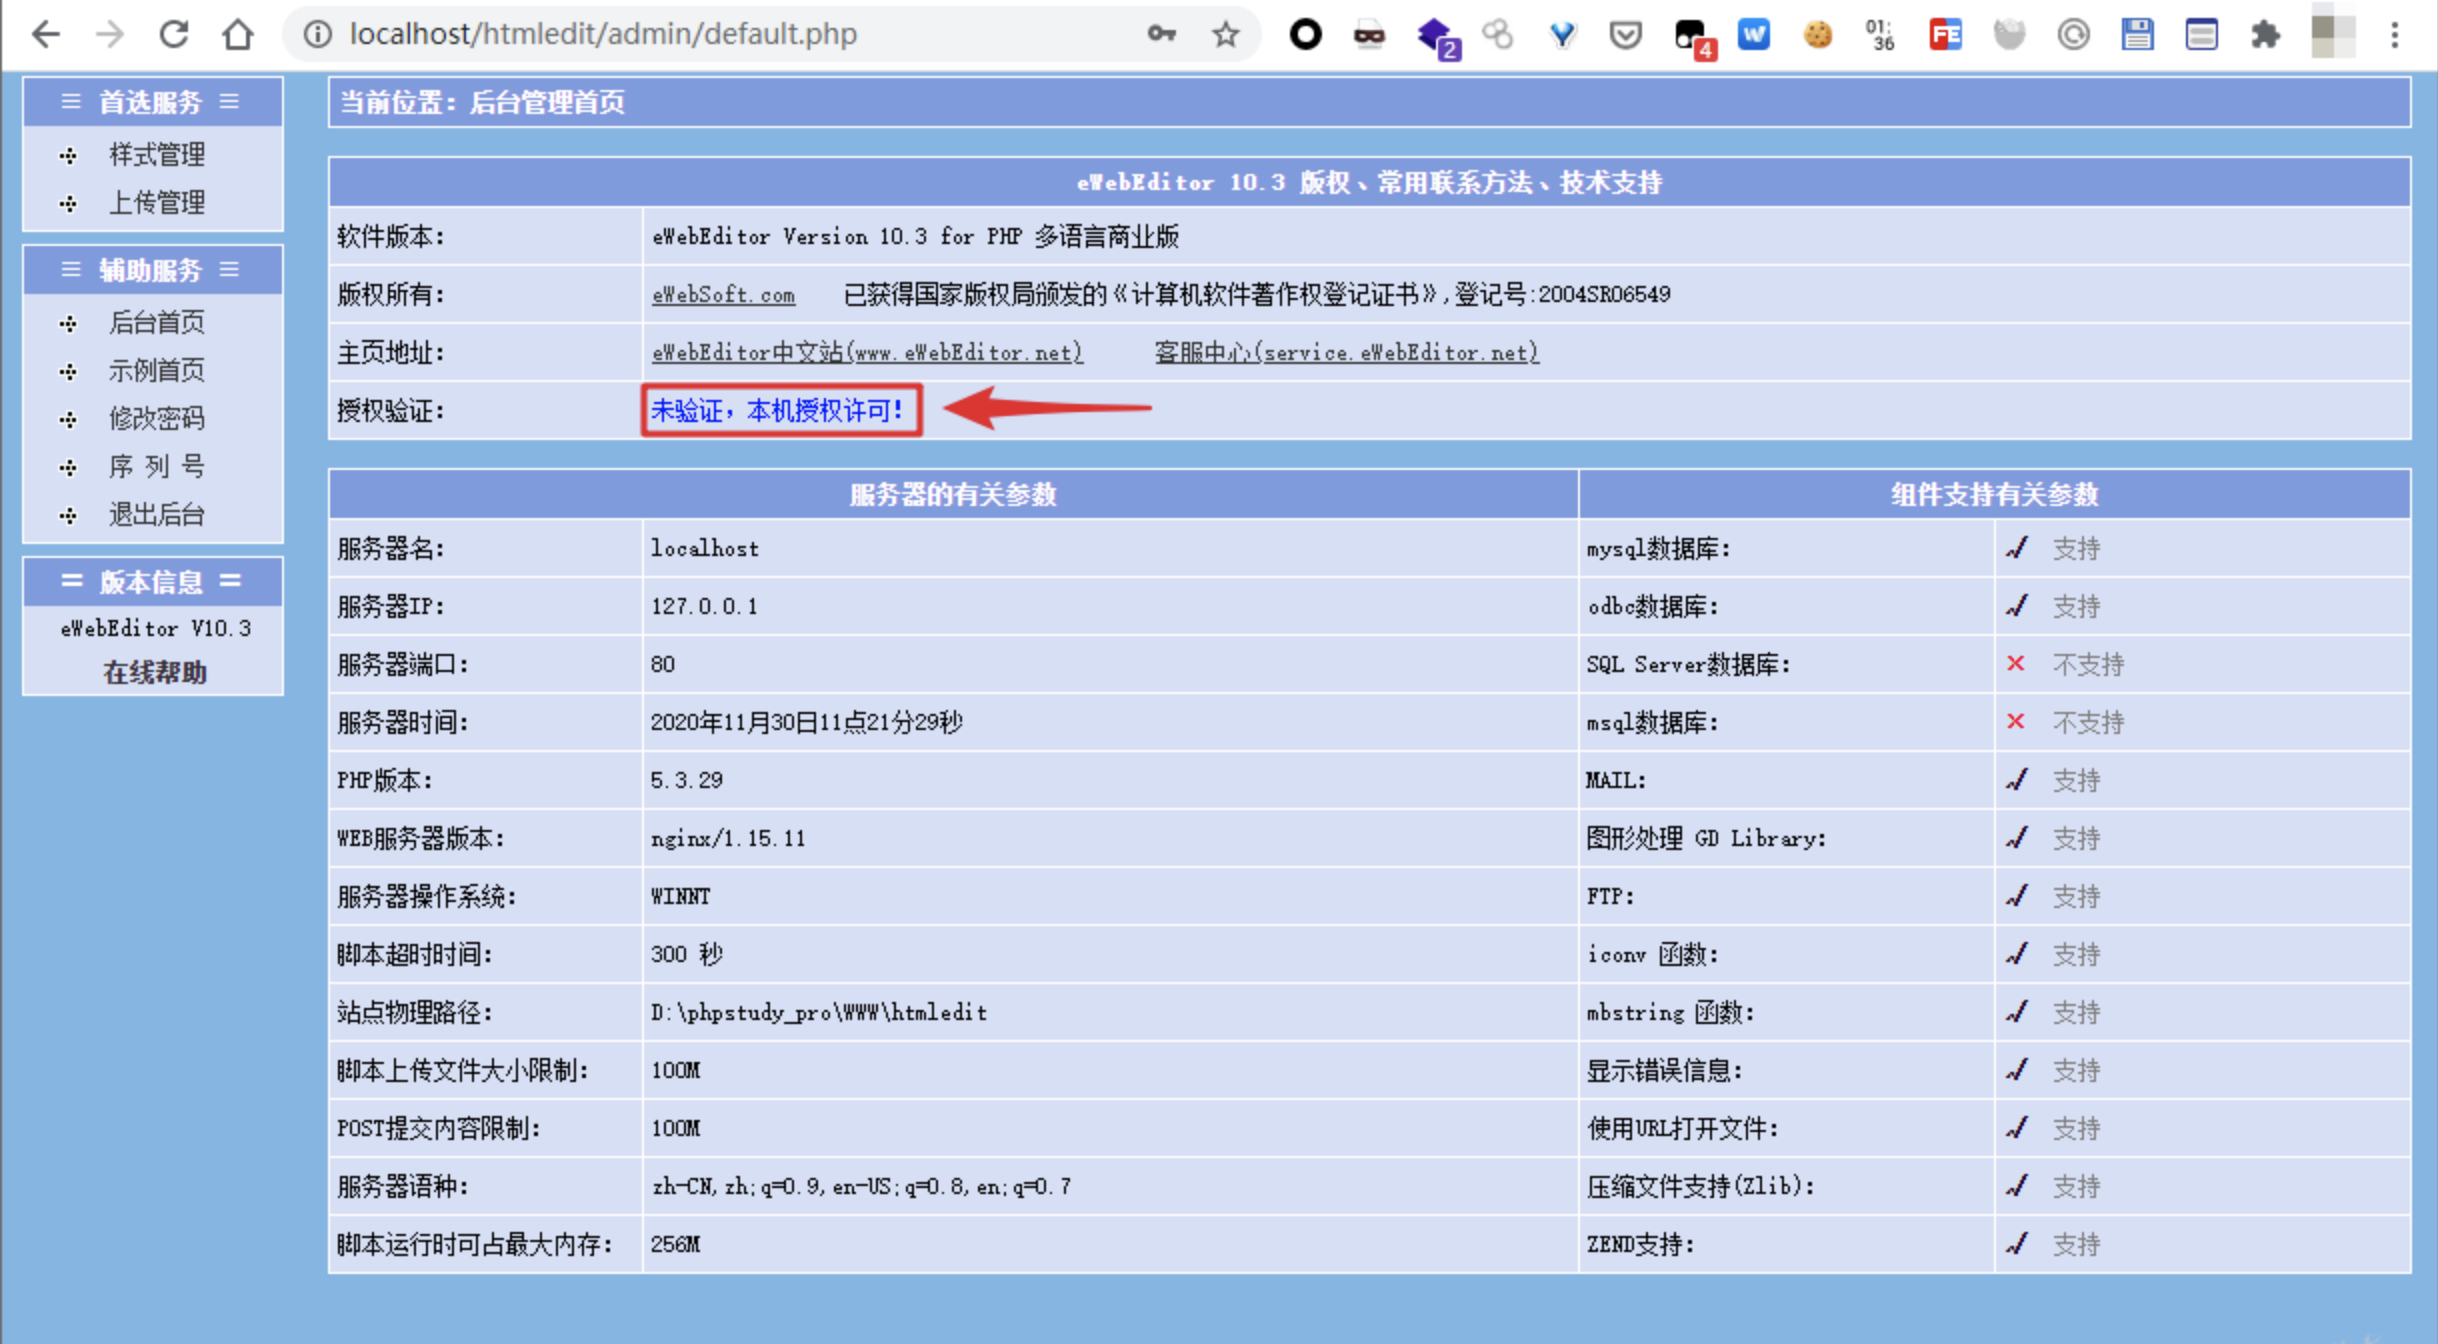Open saved passwords key icon
The image size is (2438, 1344).
[x=1161, y=34]
